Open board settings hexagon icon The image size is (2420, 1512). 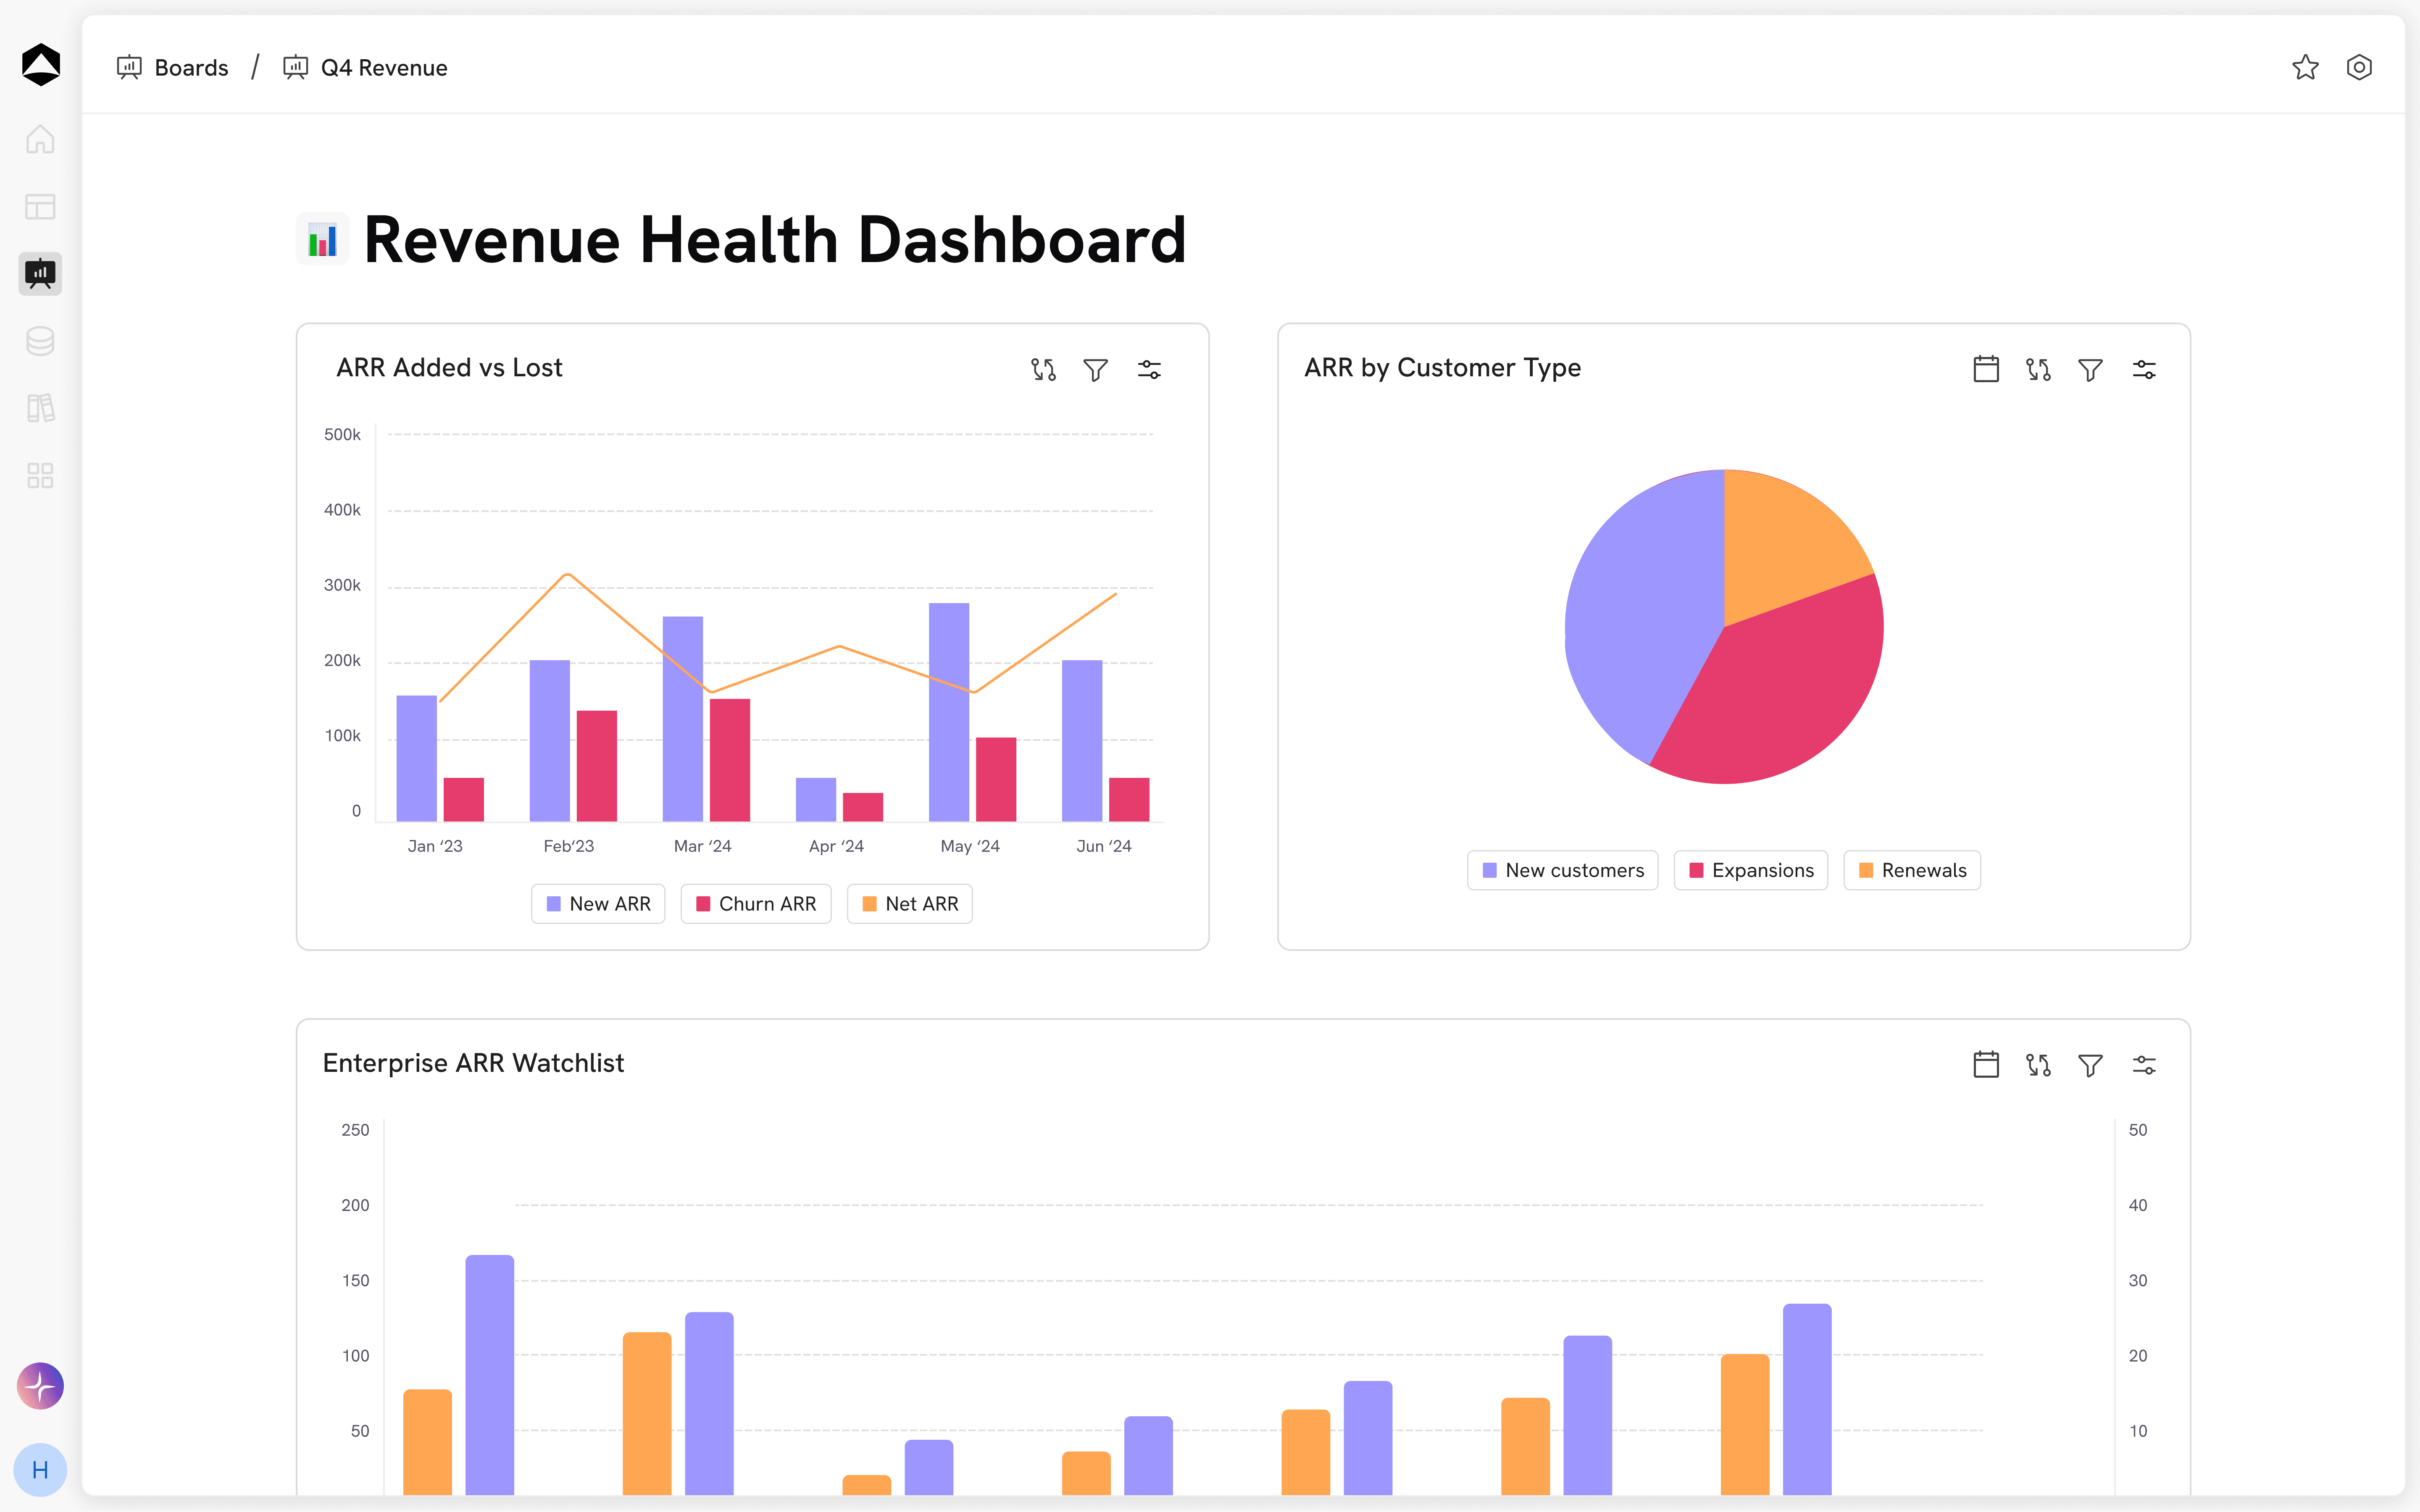[x=2359, y=67]
